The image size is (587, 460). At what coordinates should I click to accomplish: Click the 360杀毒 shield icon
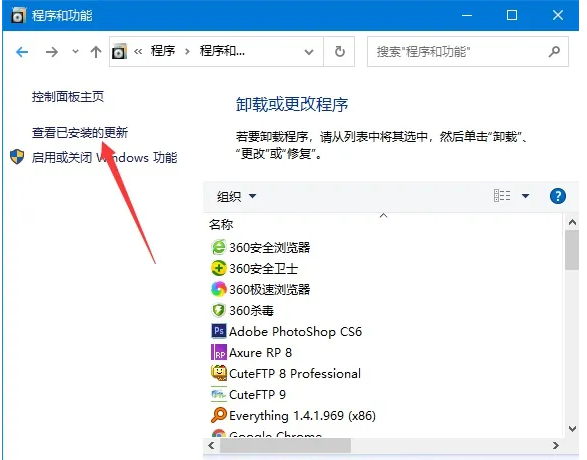click(219, 310)
